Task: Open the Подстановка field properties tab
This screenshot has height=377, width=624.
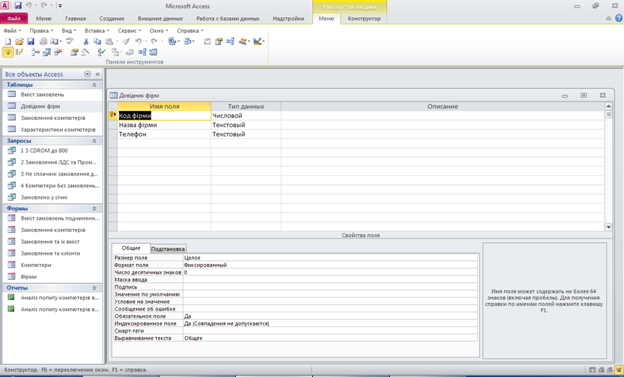Action: coord(168,249)
